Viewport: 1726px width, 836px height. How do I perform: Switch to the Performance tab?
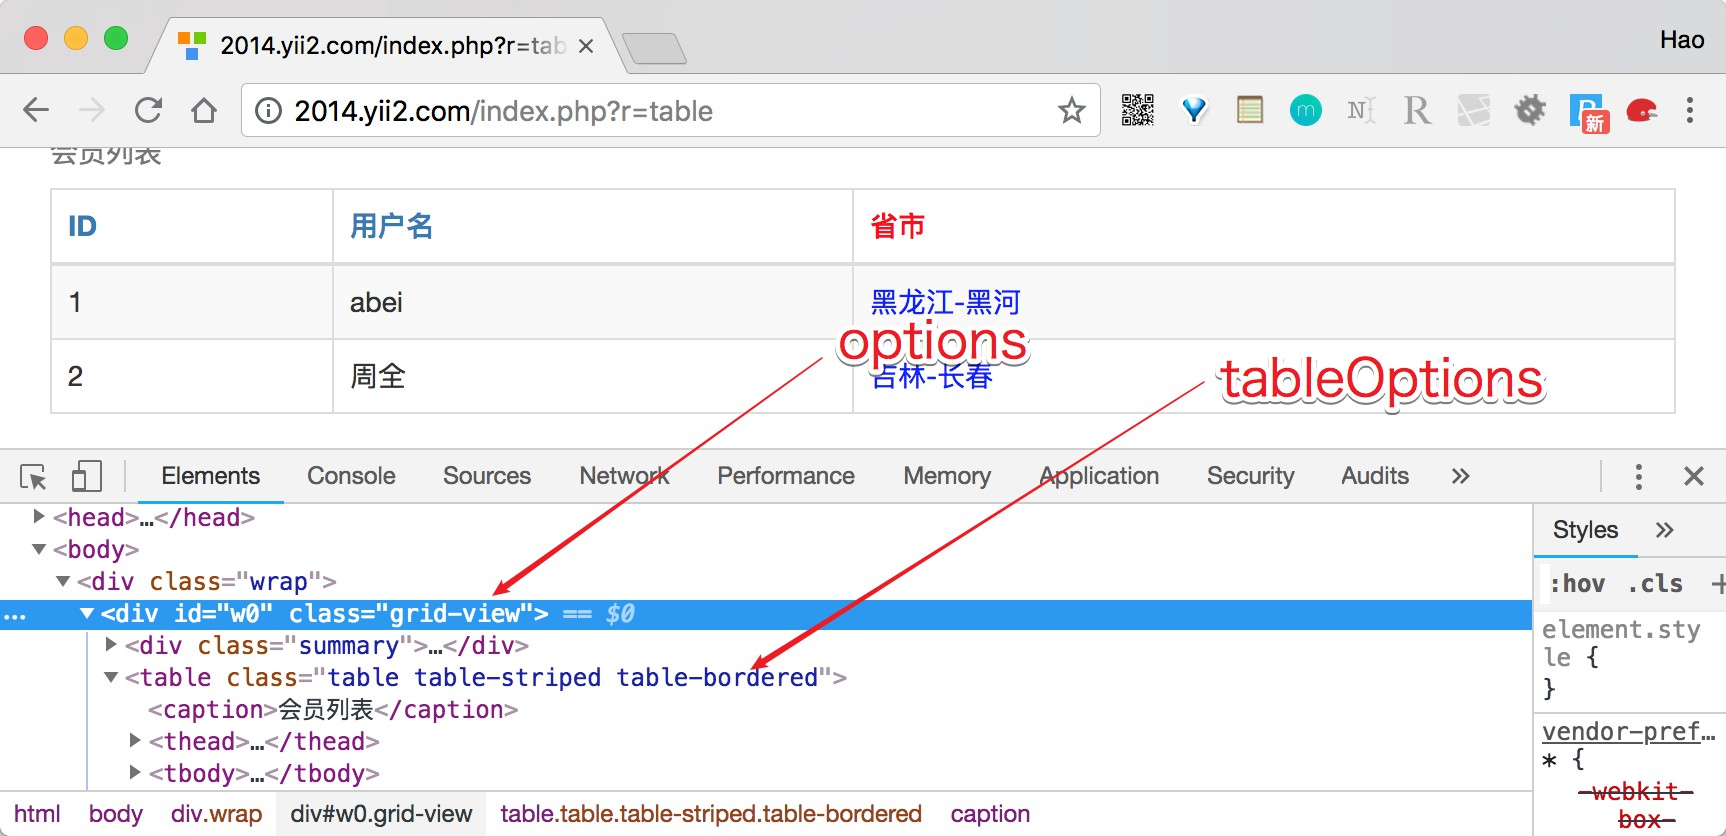pyautogui.click(x=786, y=476)
